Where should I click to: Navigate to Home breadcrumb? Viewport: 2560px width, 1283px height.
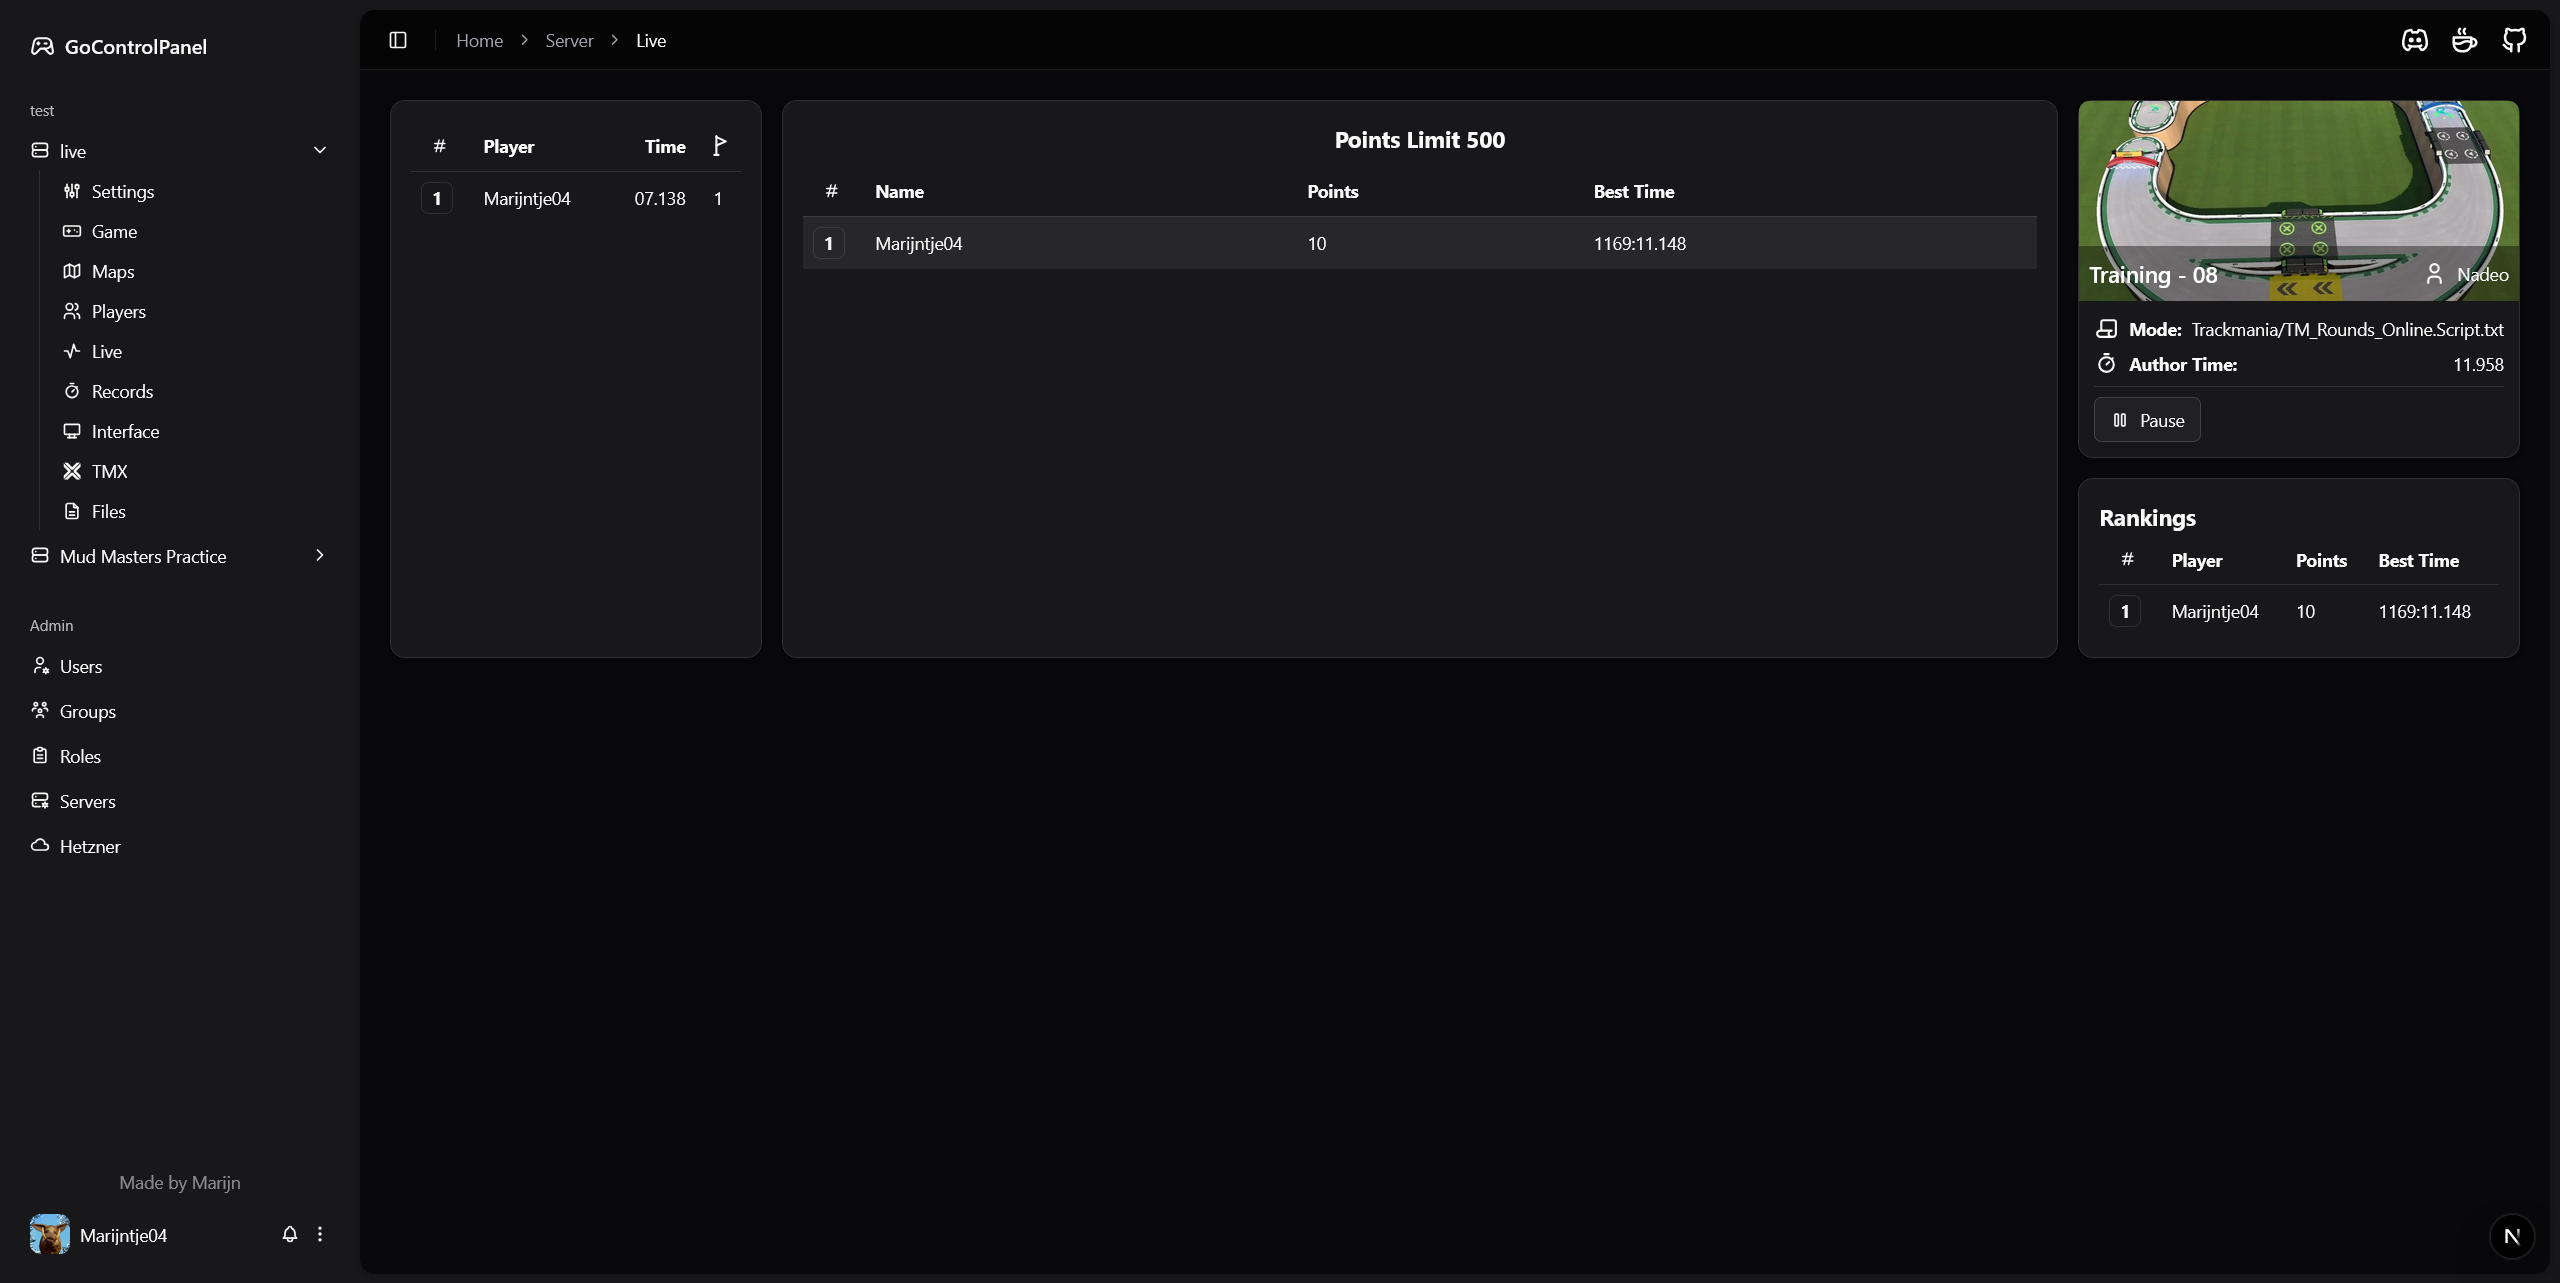click(x=479, y=40)
